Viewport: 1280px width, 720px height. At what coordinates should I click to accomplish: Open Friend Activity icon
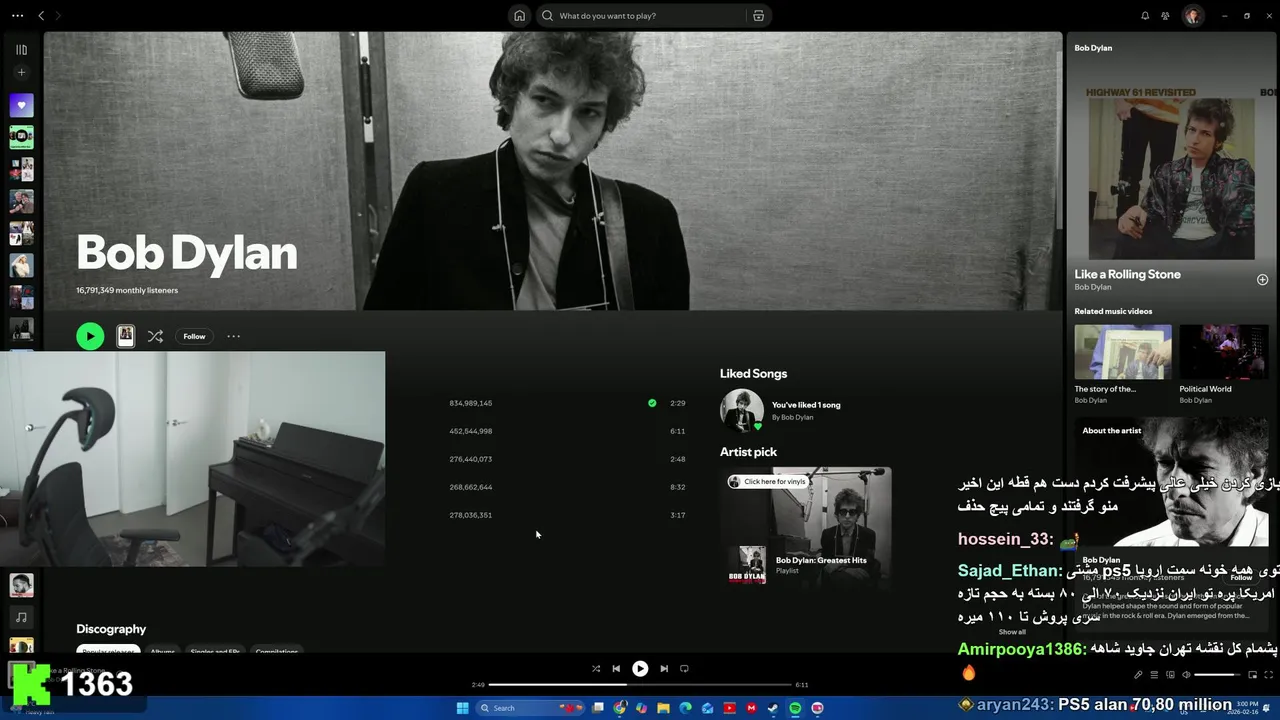coord(1165,16)
